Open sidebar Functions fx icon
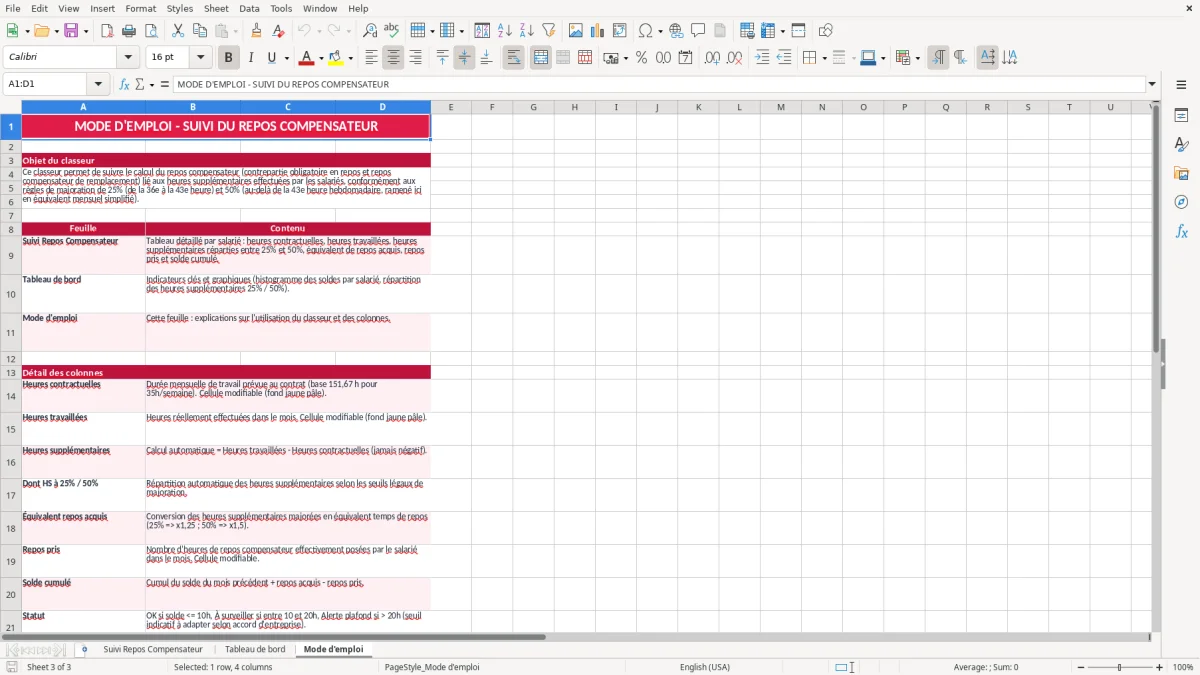 pos(1181,232)
